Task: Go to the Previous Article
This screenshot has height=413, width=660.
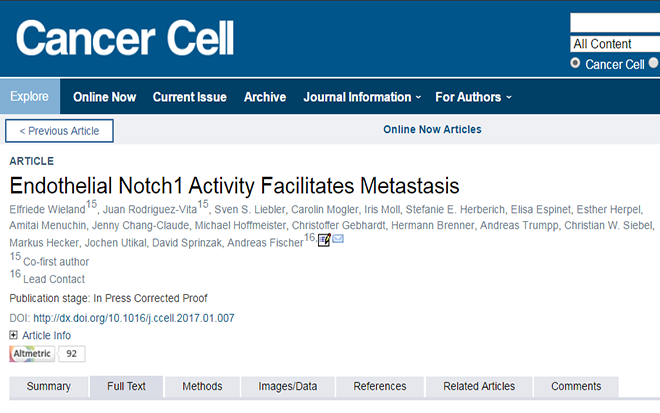Action: click(x=59, y=131)
